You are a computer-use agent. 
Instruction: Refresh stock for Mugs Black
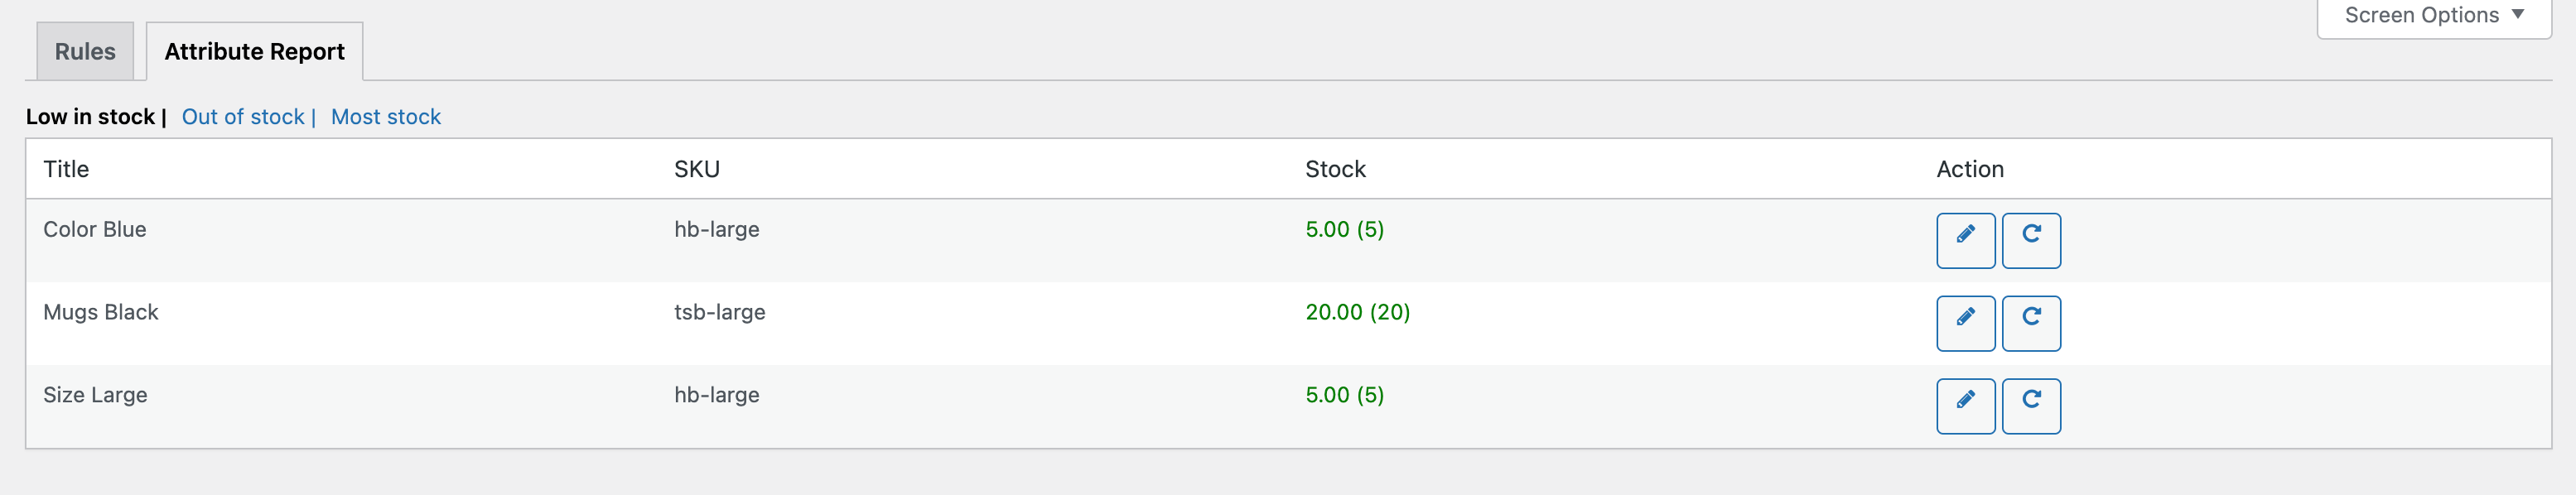(x=2031, y=323)
